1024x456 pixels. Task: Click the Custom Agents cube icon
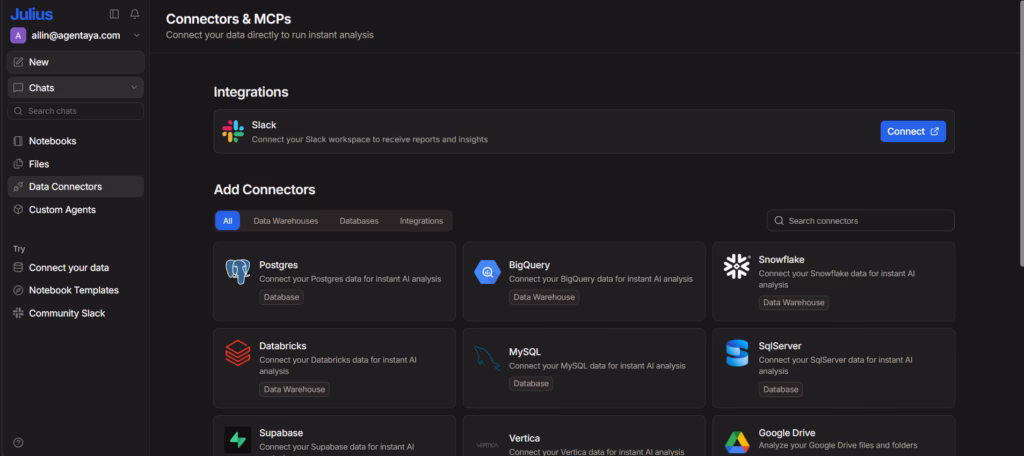(18, 210)
